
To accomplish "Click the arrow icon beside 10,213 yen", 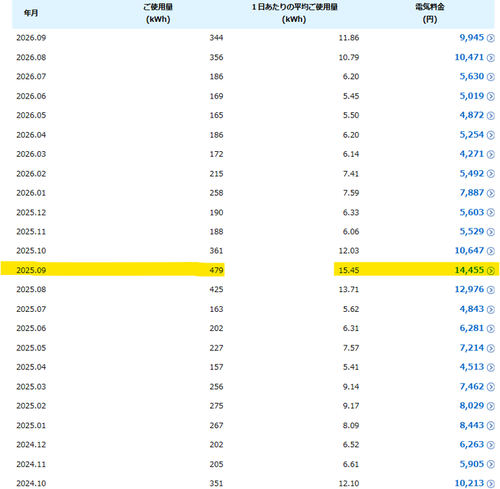I will (490, 484).
